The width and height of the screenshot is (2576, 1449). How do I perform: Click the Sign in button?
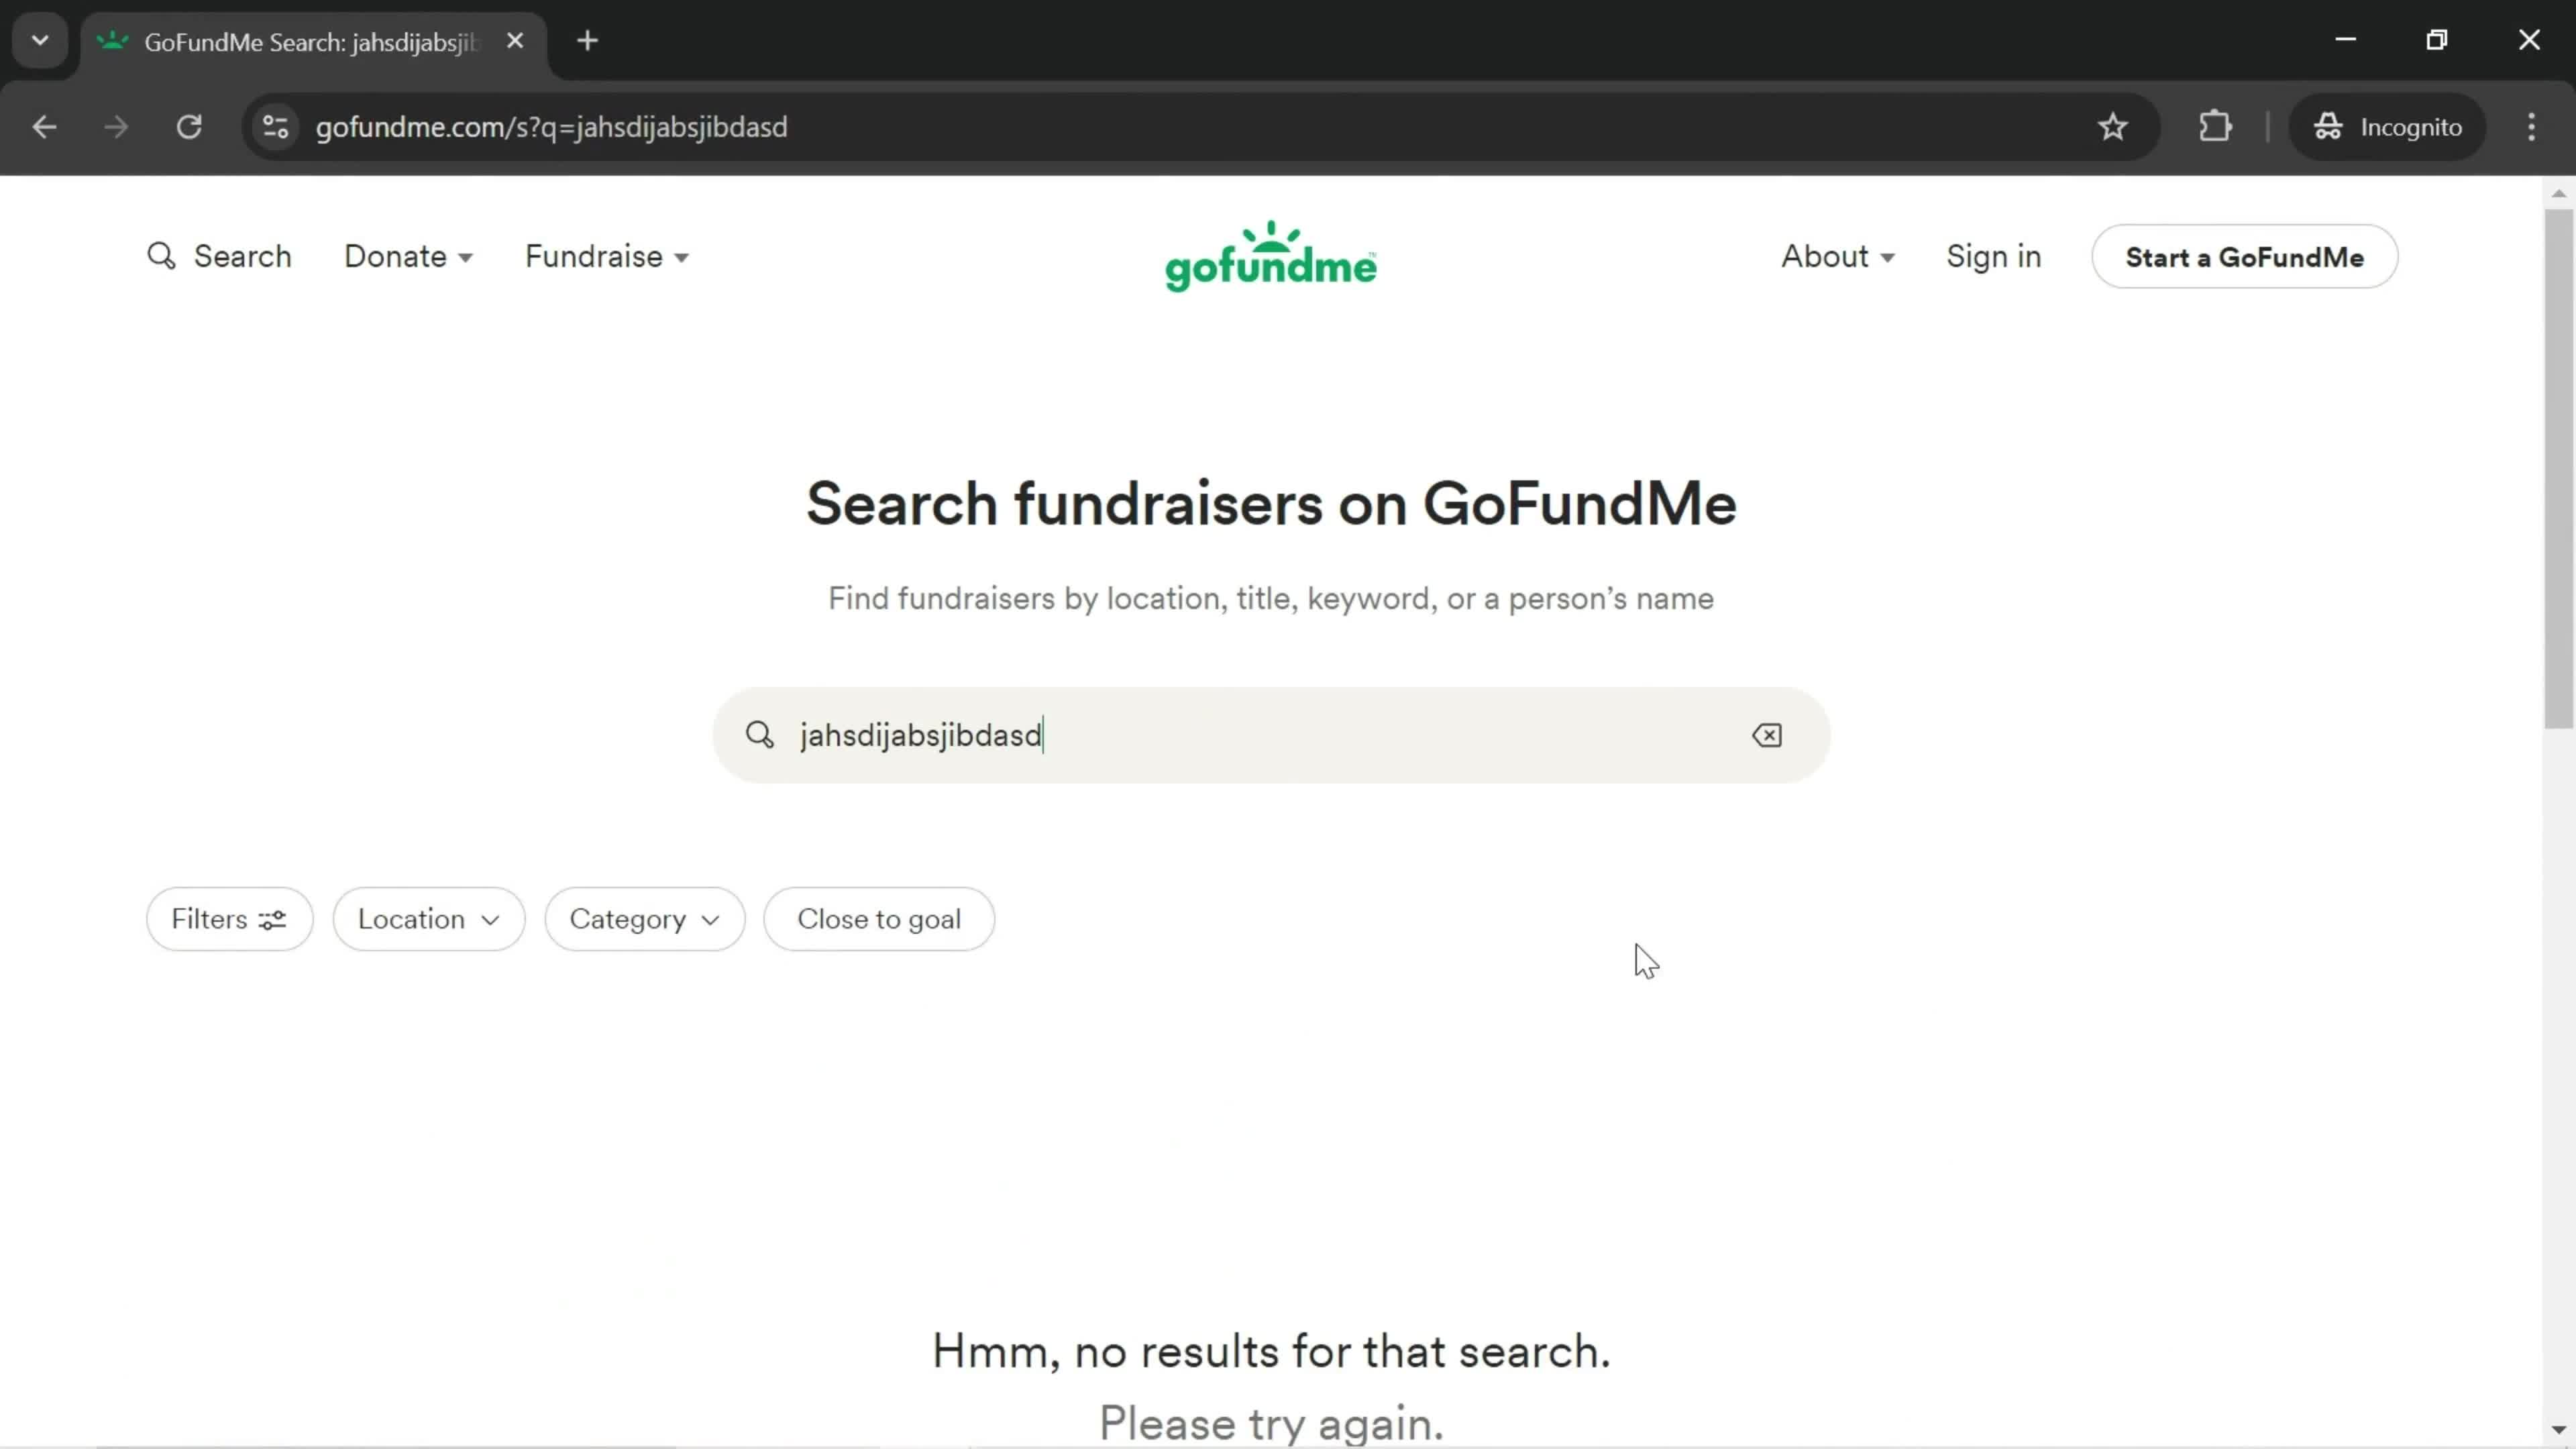coord(1994,256)
